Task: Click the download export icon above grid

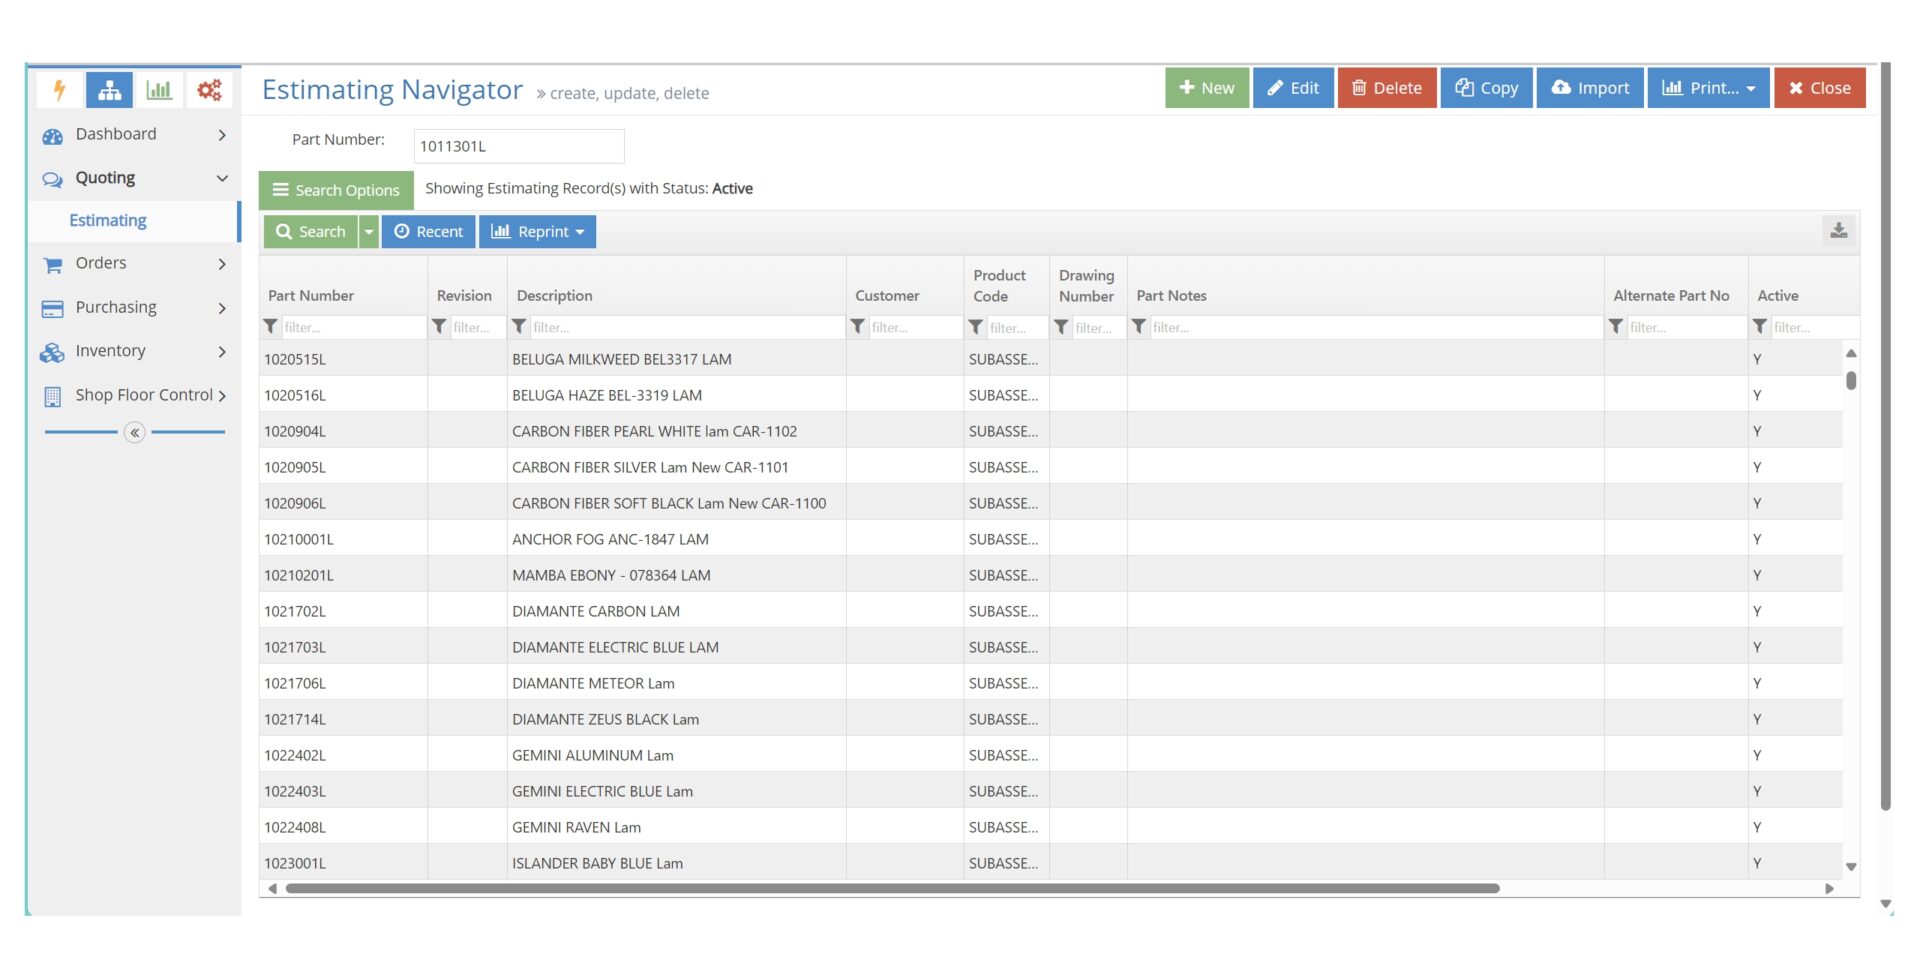Action: (x=1838, y=231)
